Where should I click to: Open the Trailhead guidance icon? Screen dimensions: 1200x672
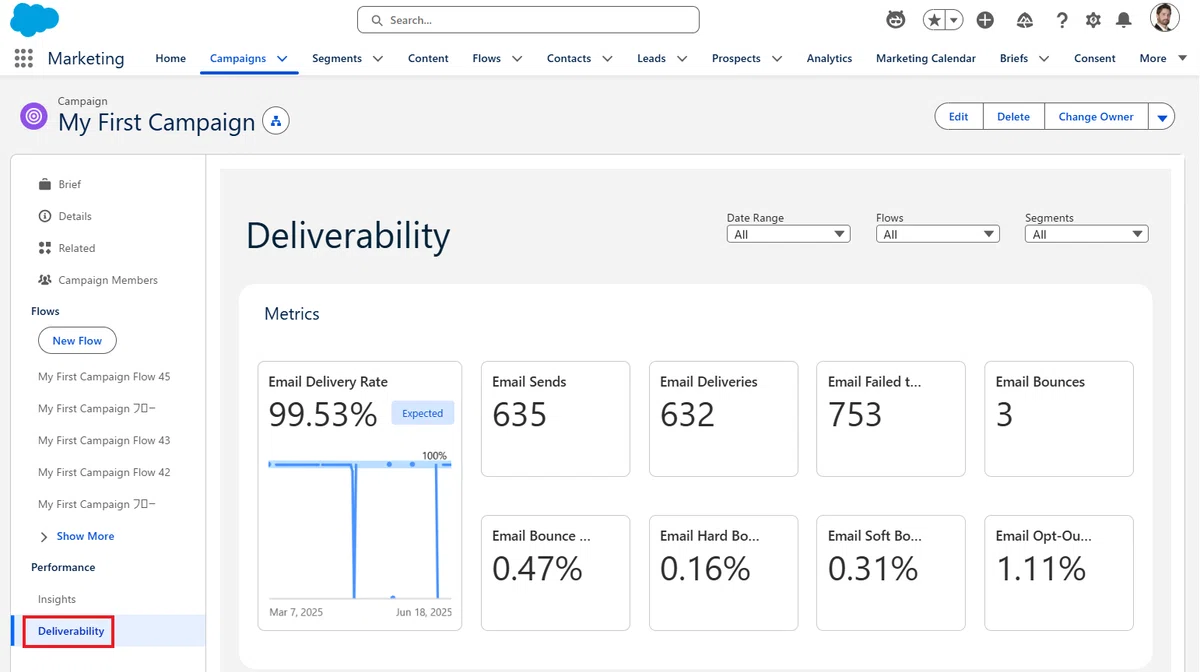click(x=1025, y=20)
